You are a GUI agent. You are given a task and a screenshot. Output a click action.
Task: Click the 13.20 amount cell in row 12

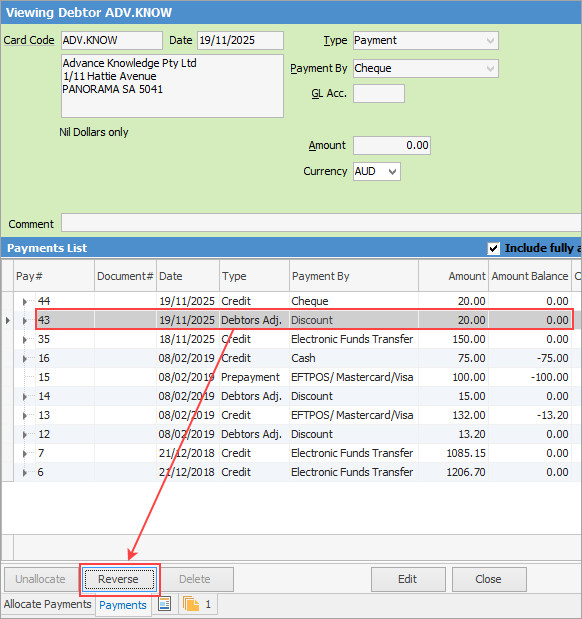(453, 434)
